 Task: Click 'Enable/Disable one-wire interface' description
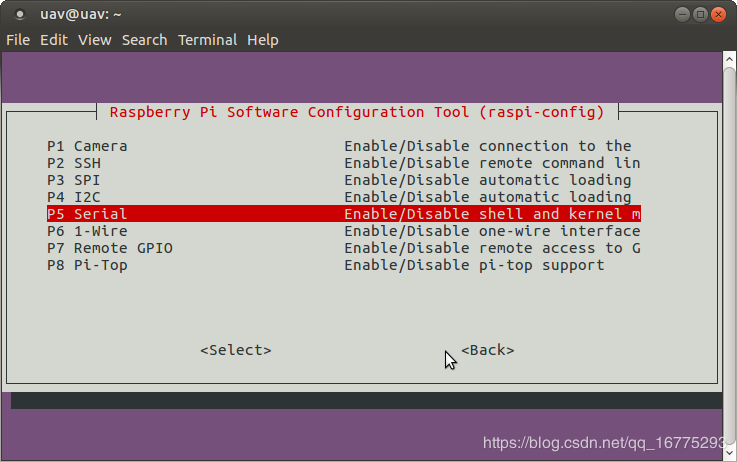[x=492, y=231]
